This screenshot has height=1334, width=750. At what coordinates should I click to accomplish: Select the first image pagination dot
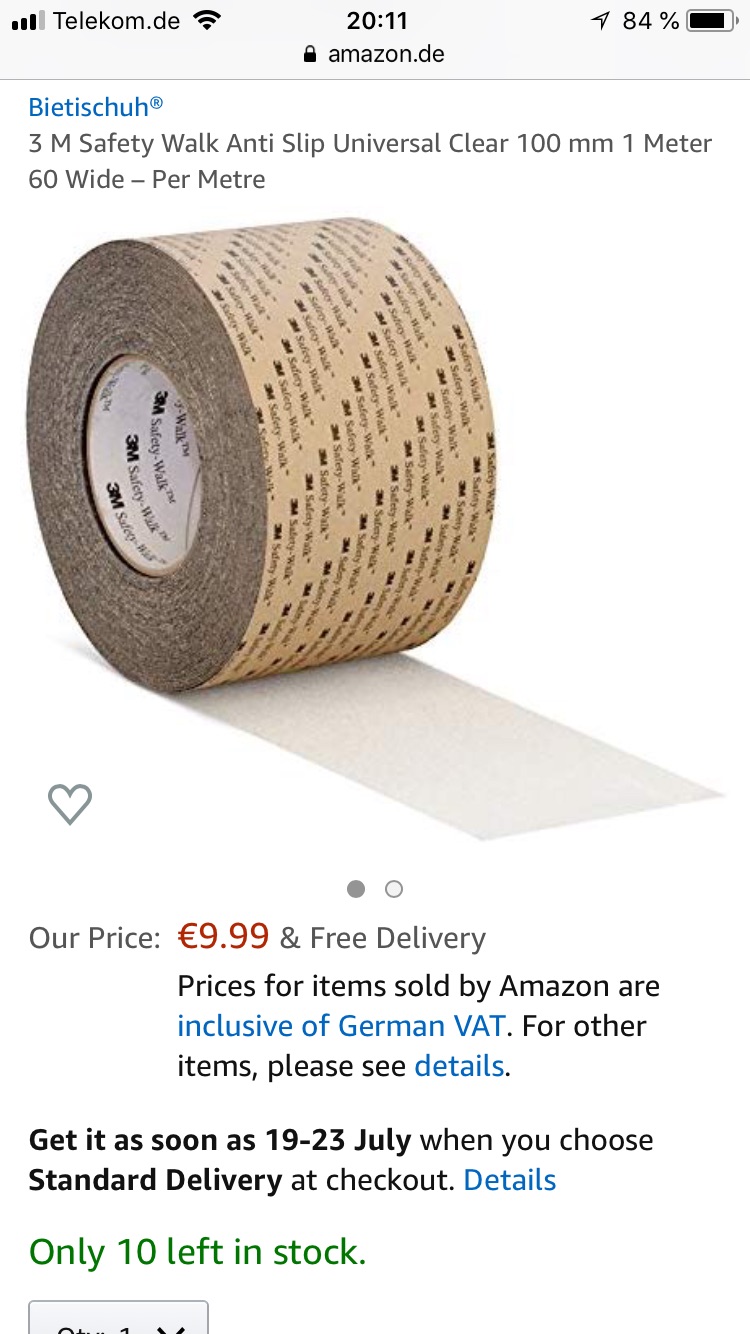click(x=356, y=888)
